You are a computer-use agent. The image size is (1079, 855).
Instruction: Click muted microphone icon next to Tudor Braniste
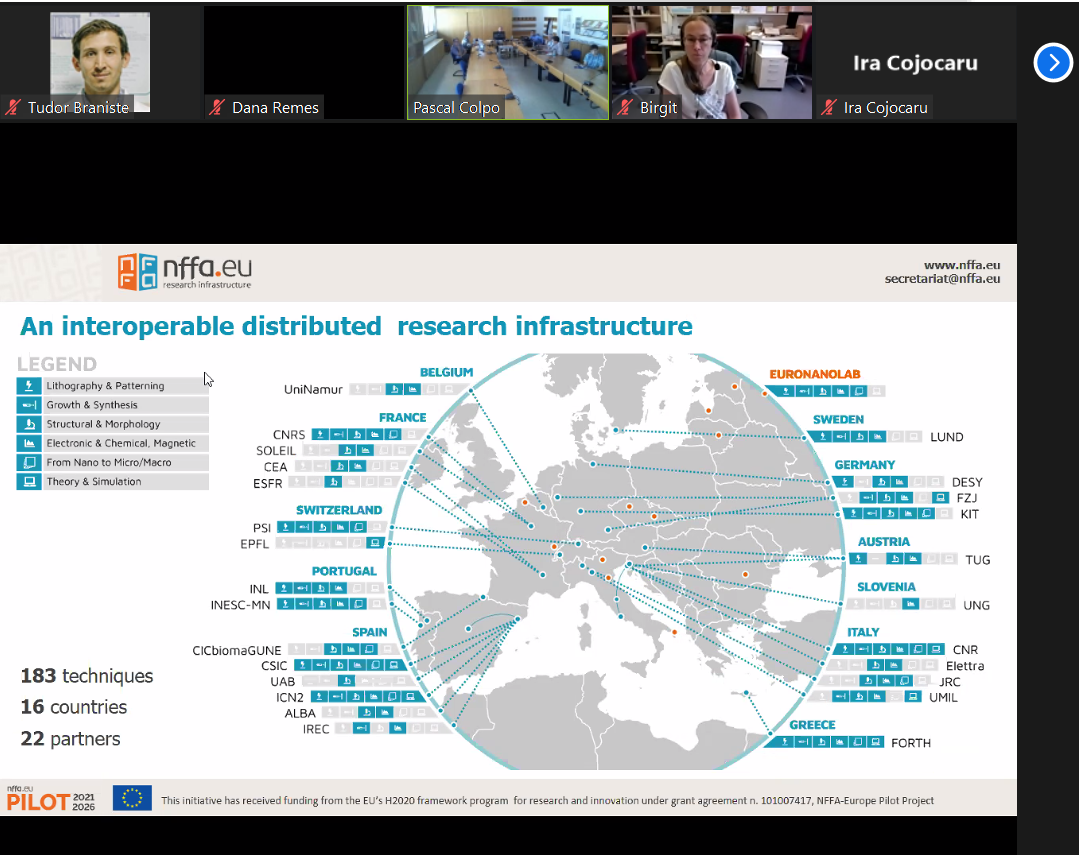tap(13, 107)
